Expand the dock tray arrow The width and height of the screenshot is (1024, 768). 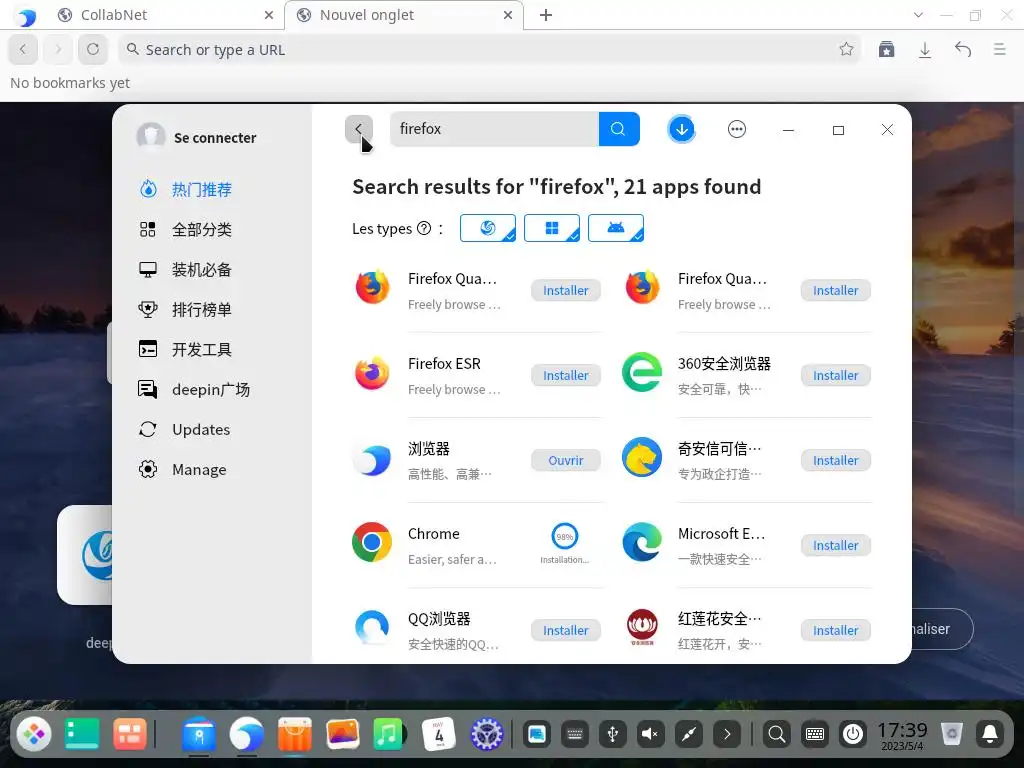[x=727, y=735]
